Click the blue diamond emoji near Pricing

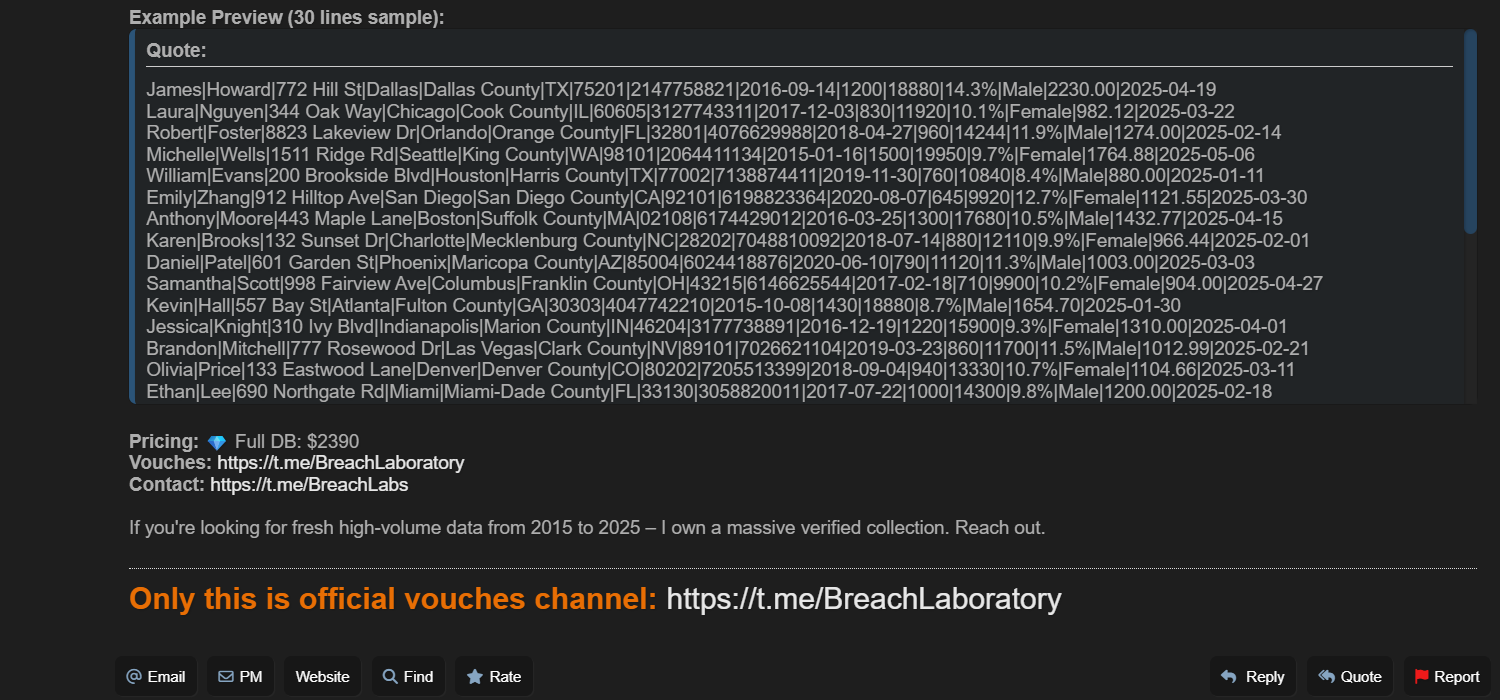tap(217, 442)
